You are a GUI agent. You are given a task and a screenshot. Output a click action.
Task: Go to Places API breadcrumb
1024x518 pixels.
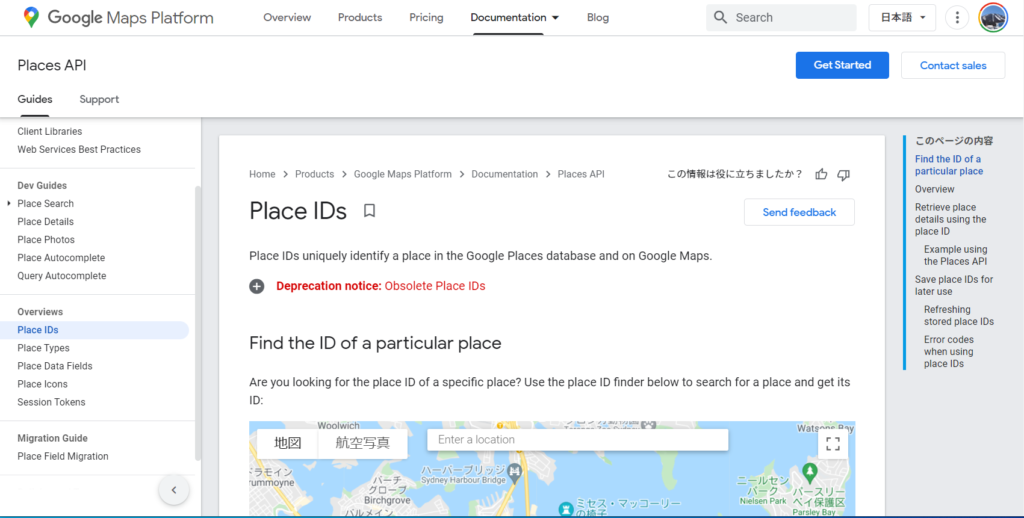pyautogui.click(x=581, y=174)
